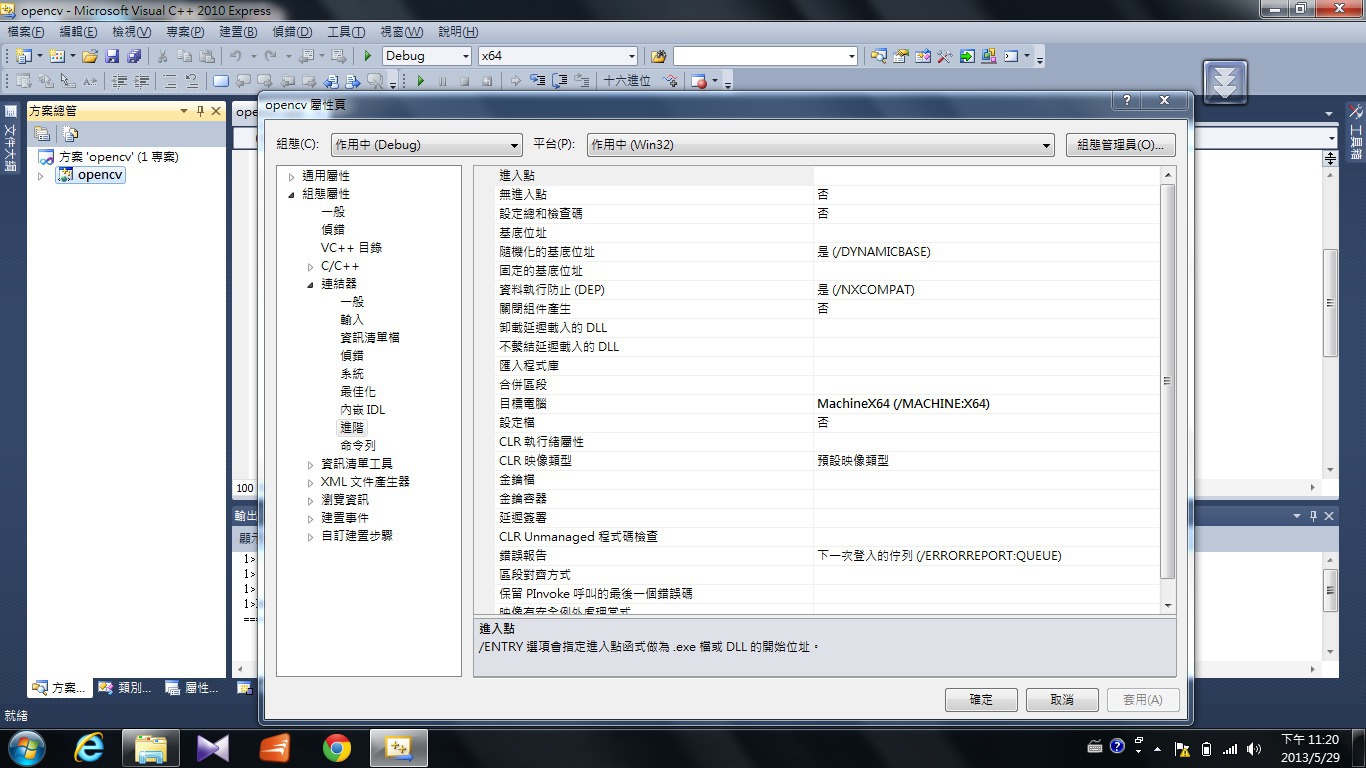
Task: Open the 編輯(E) menu
Action: pos(78,32)
